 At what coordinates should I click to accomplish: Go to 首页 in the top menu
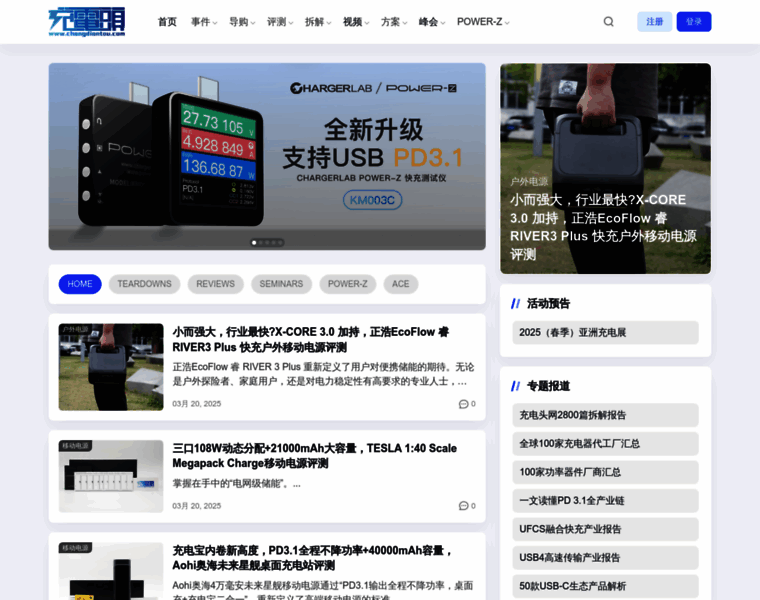pos(167,22)
